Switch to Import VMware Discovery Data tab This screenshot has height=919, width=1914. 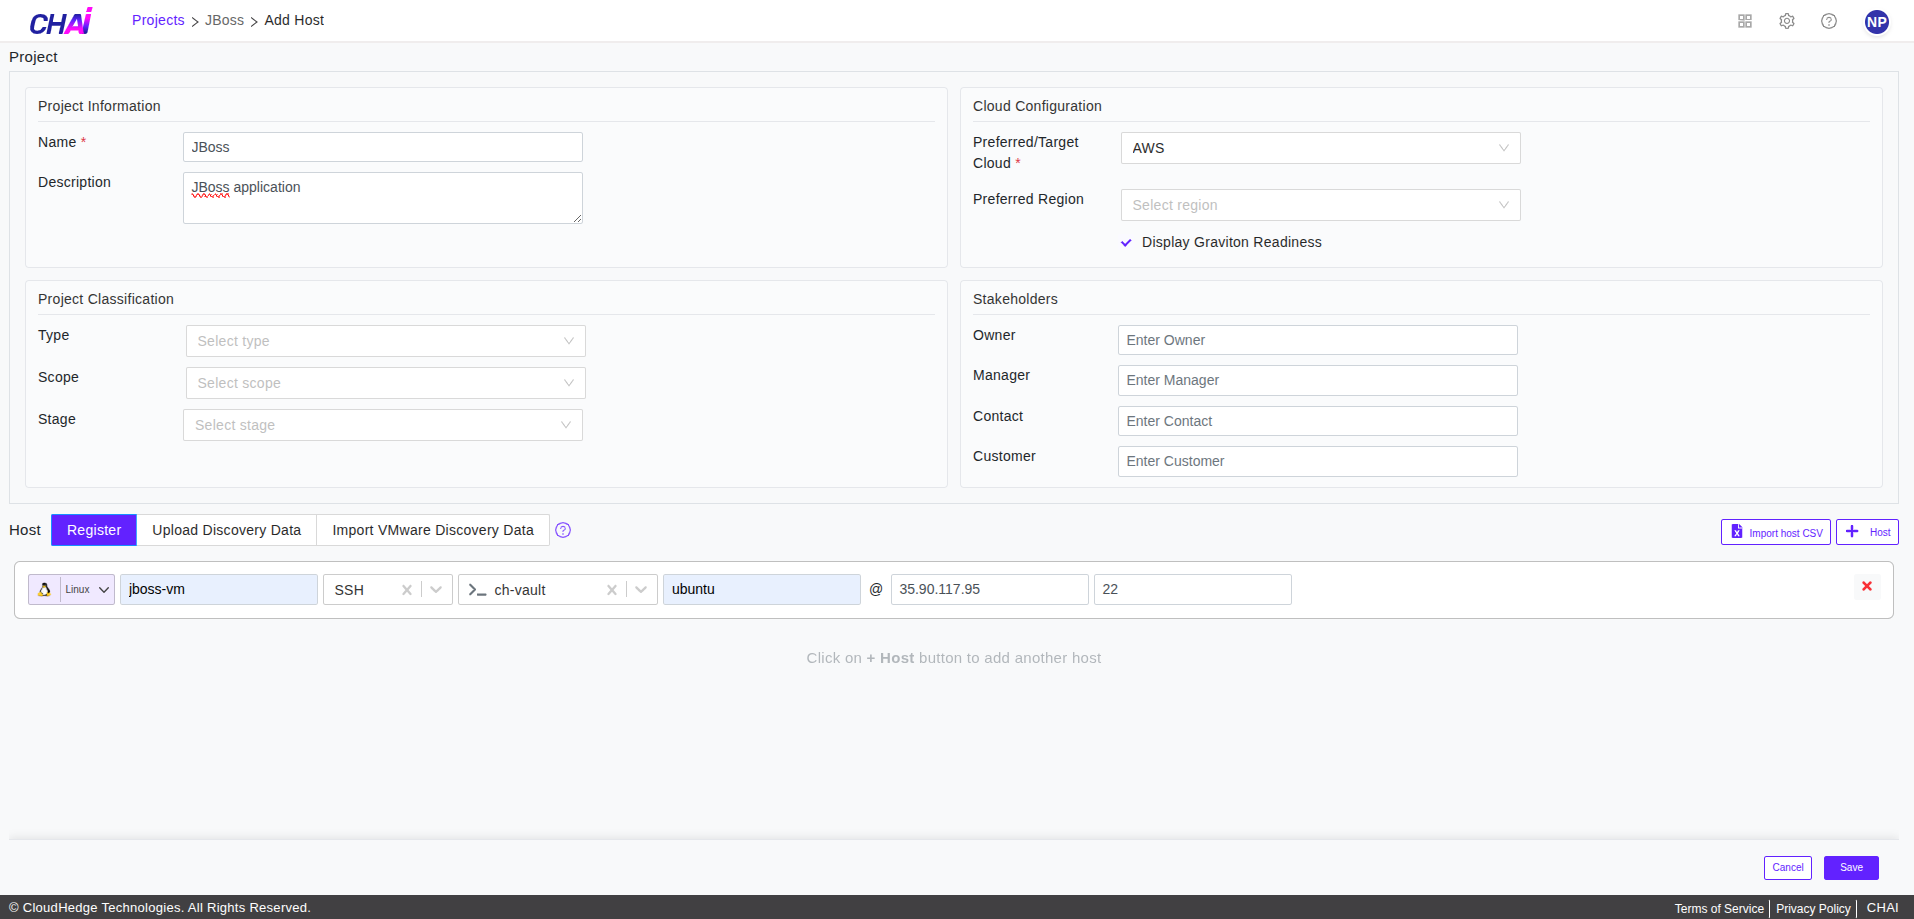tap(433, 530)
